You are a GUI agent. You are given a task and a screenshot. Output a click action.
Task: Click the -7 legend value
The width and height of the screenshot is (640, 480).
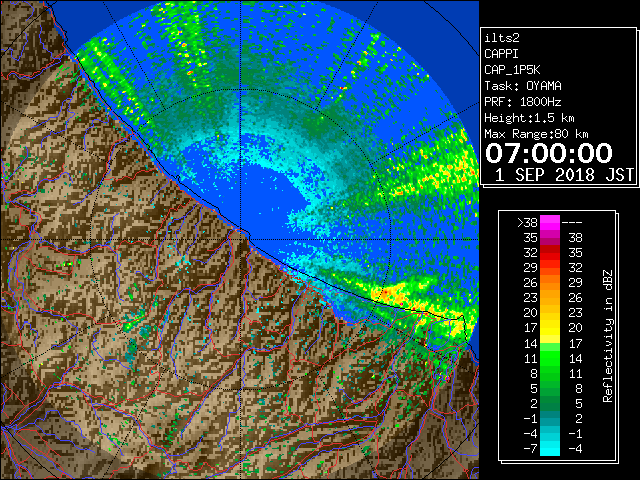530,449
